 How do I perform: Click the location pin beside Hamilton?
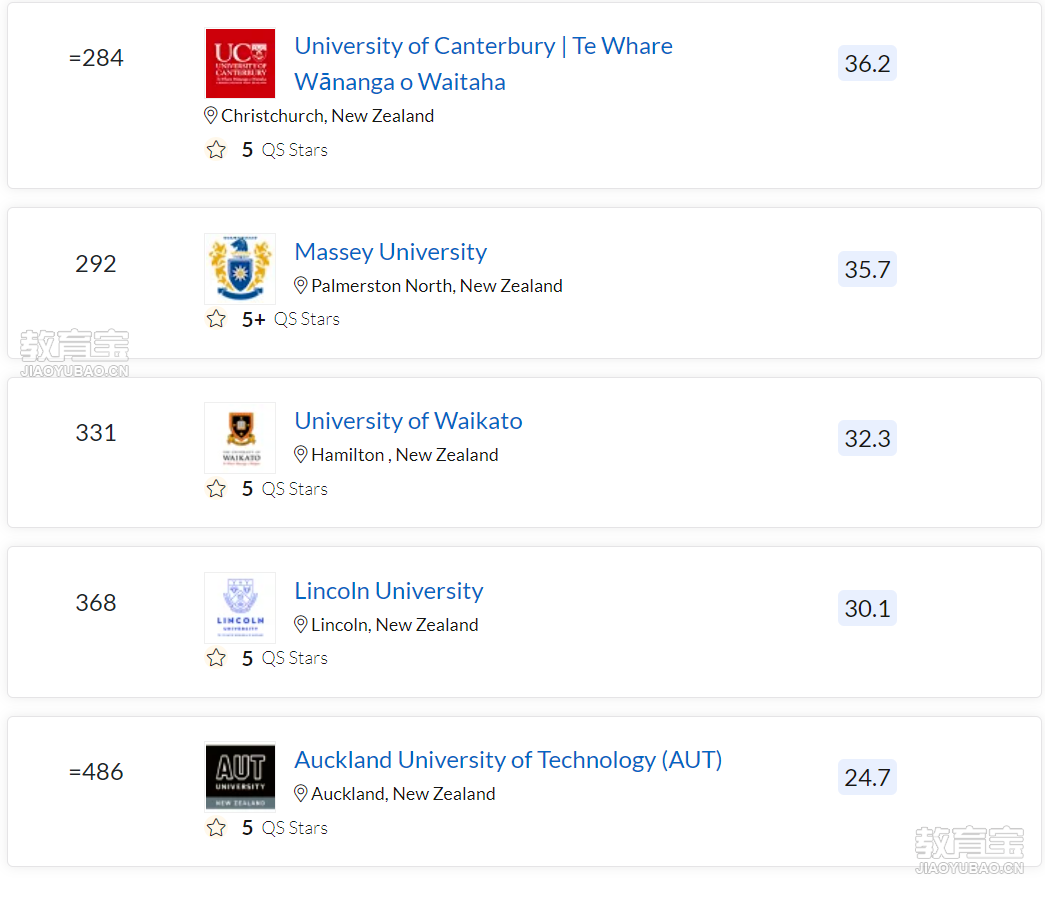[x=301, y=454]
